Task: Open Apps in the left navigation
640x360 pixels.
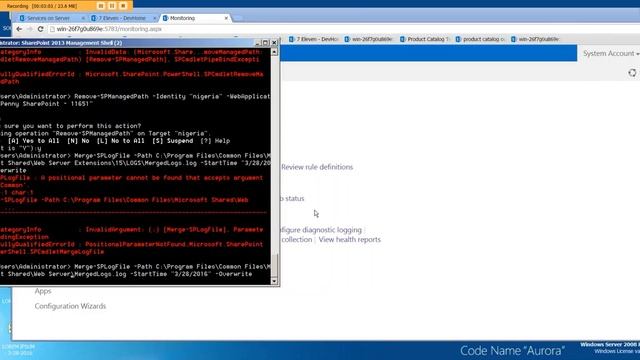Action: 43,291
